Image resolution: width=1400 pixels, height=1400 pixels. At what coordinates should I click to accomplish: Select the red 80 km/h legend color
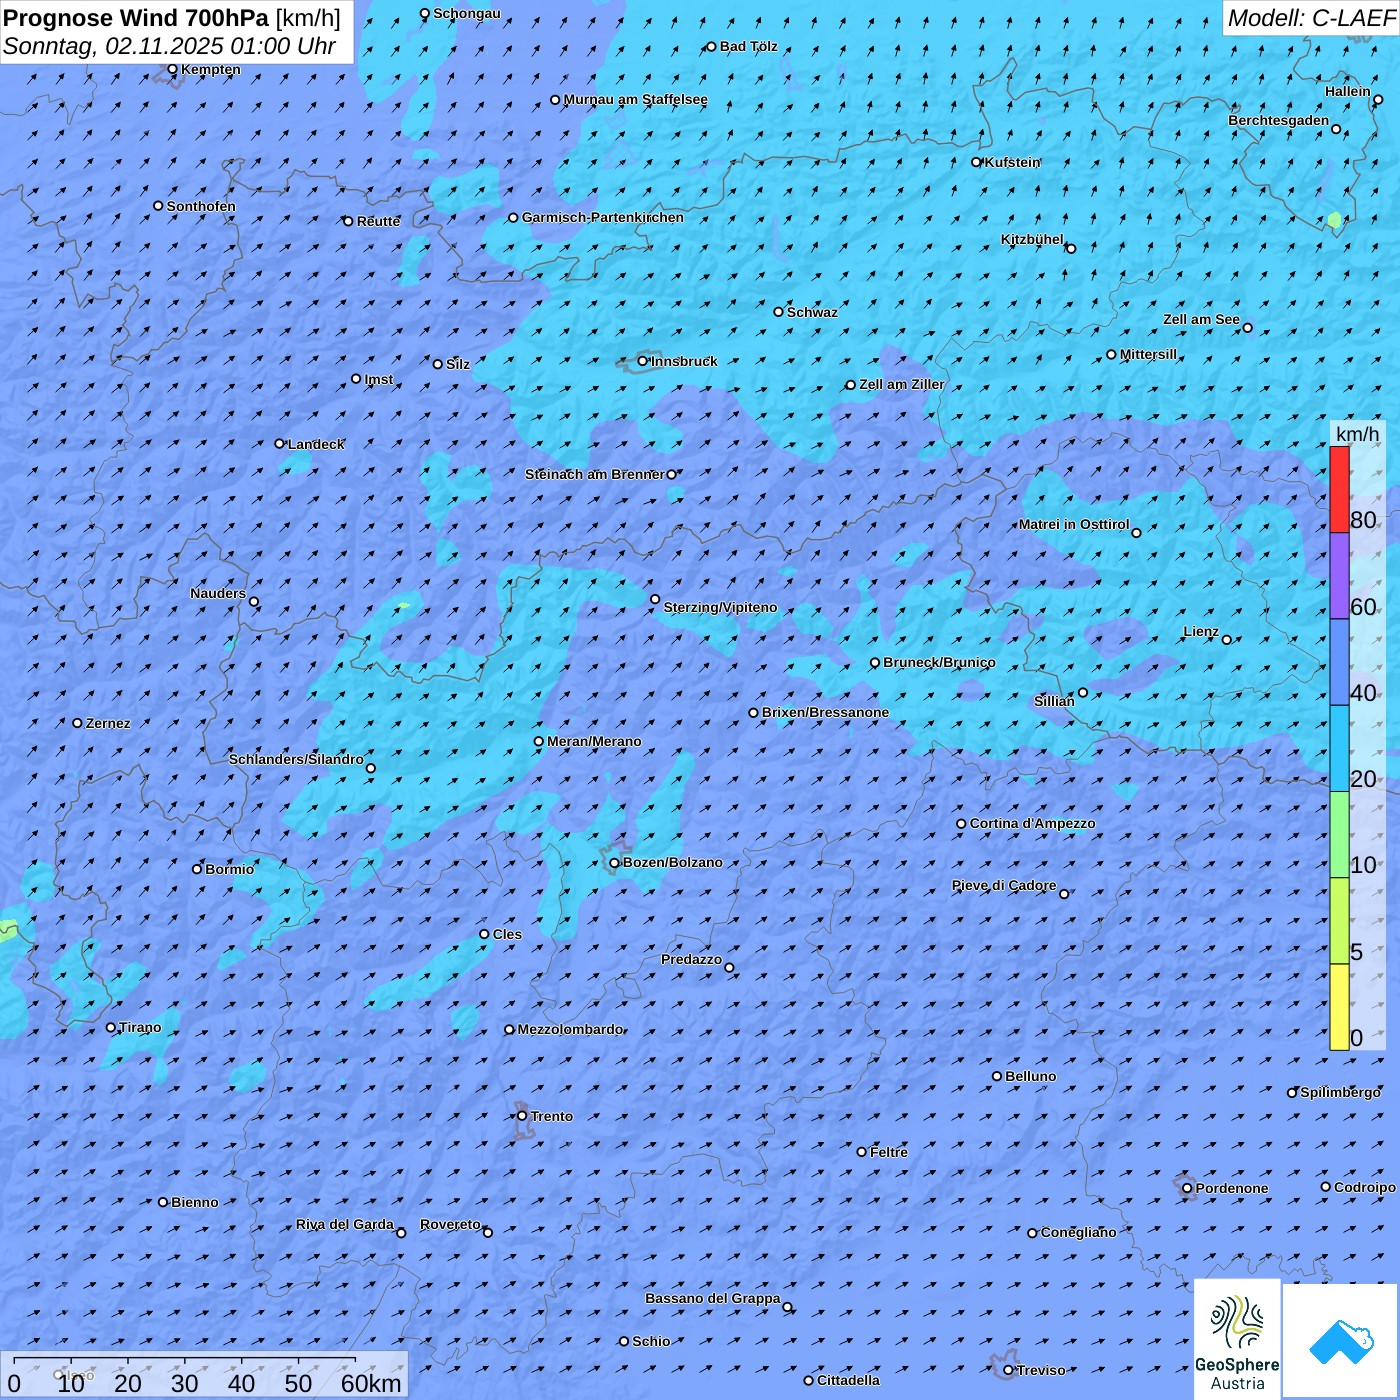[x=1339, y=489]
